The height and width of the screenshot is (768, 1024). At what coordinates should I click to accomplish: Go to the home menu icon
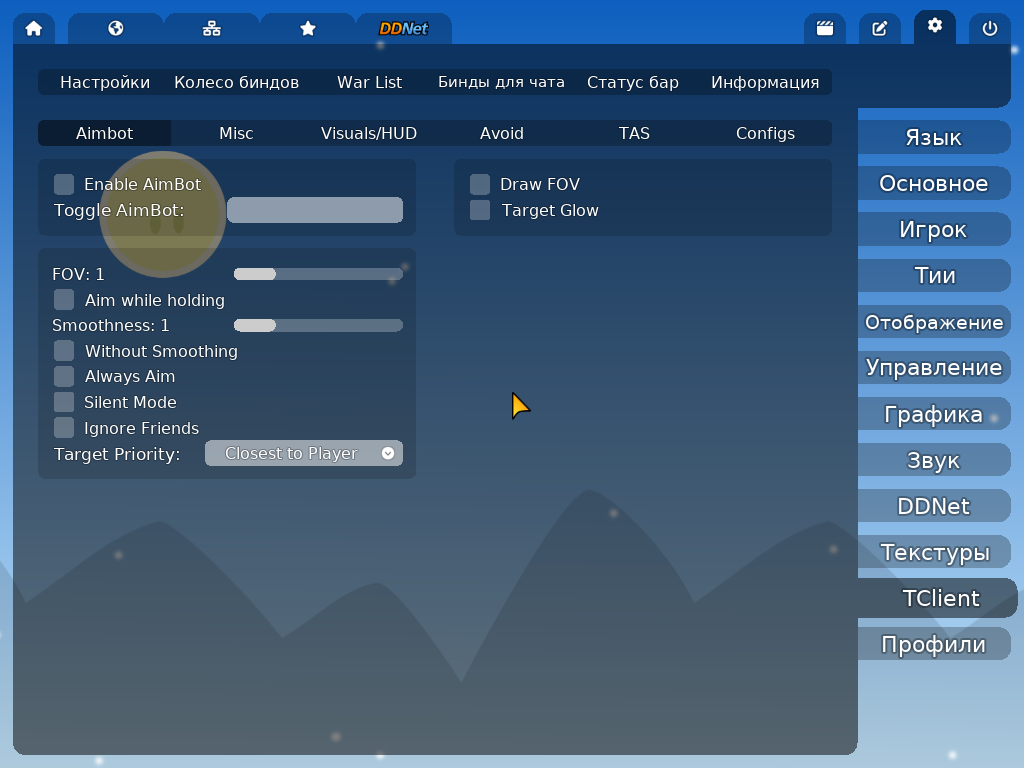[34, 29]
